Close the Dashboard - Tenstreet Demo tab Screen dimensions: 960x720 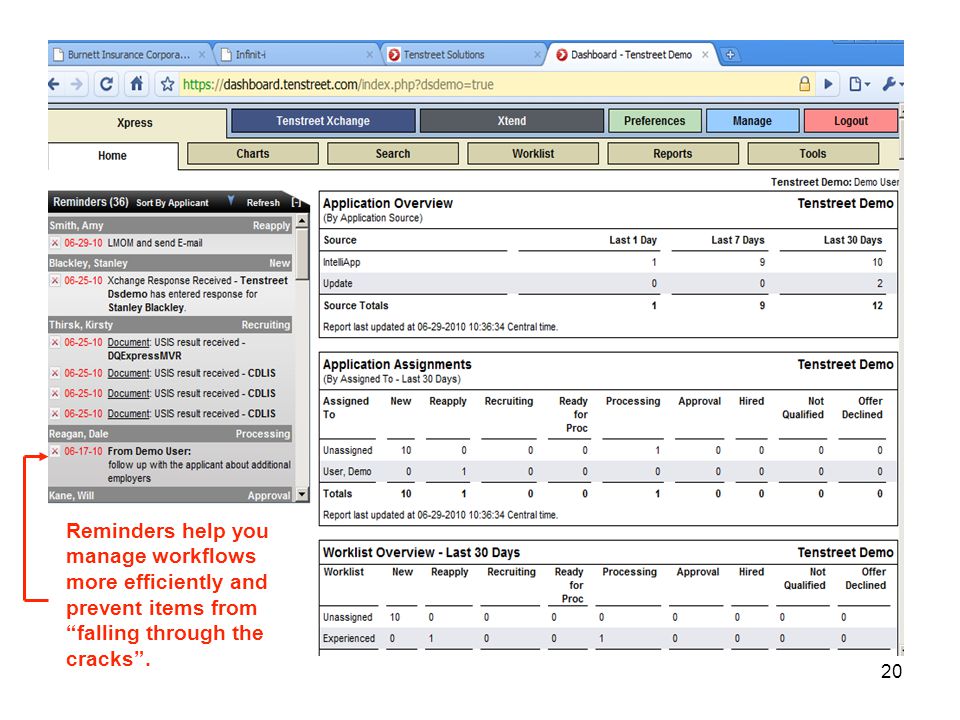coord(705,54)
